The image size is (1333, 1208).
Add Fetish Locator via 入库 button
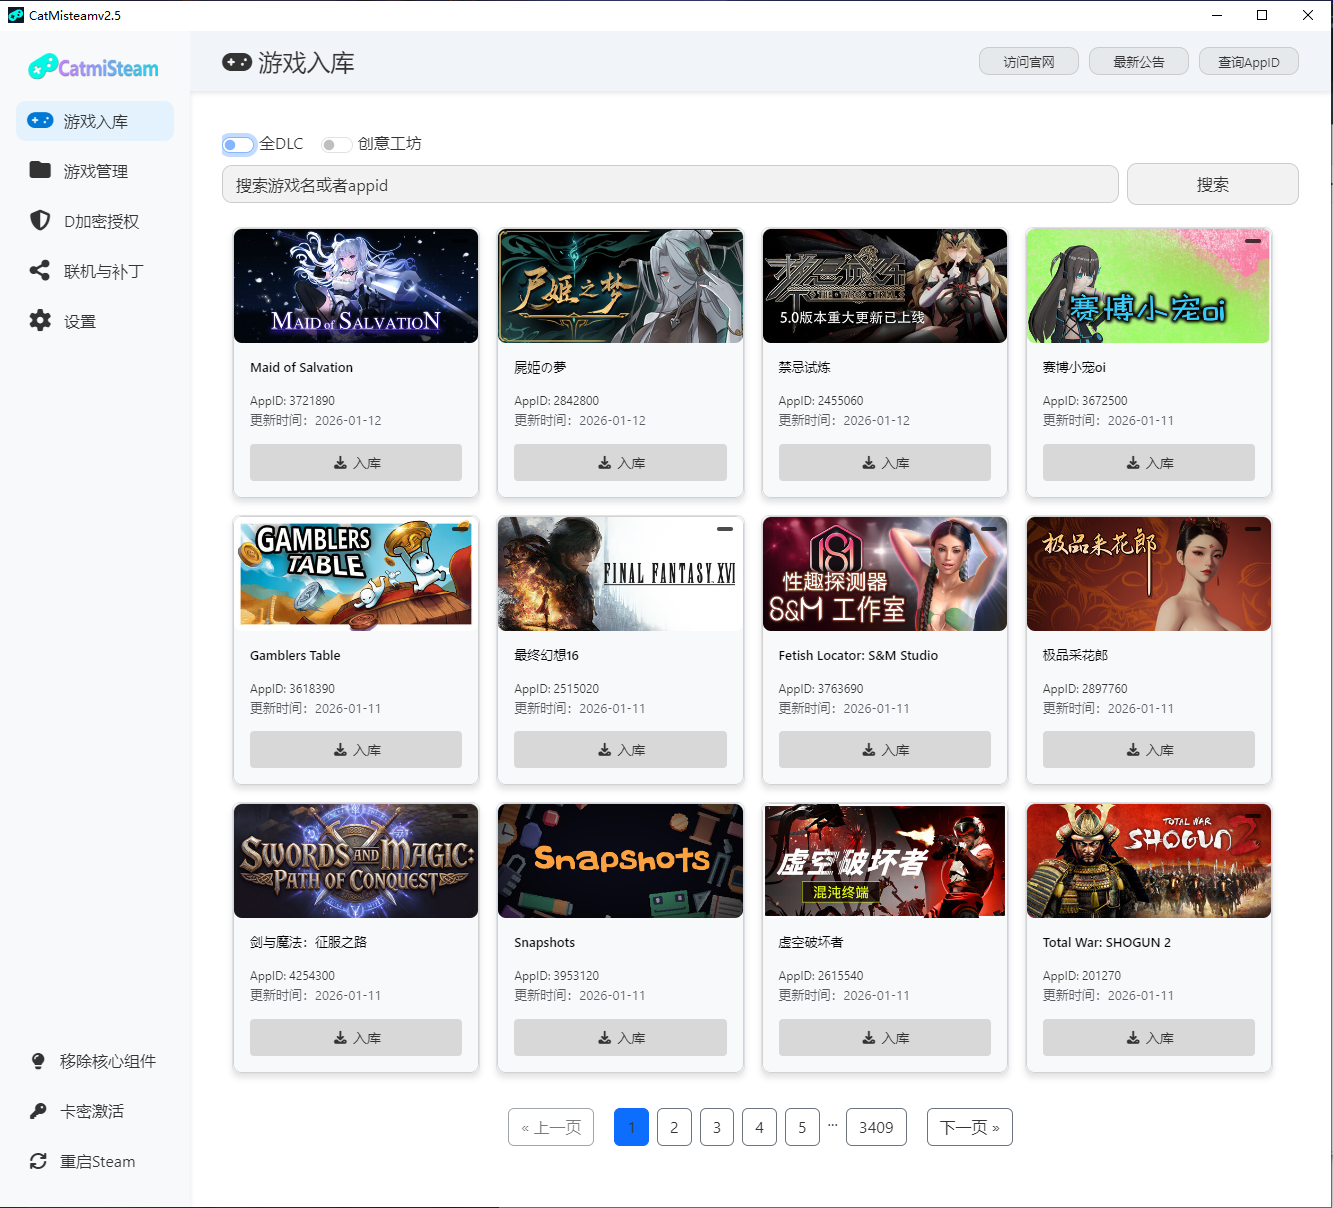(885, 750)
